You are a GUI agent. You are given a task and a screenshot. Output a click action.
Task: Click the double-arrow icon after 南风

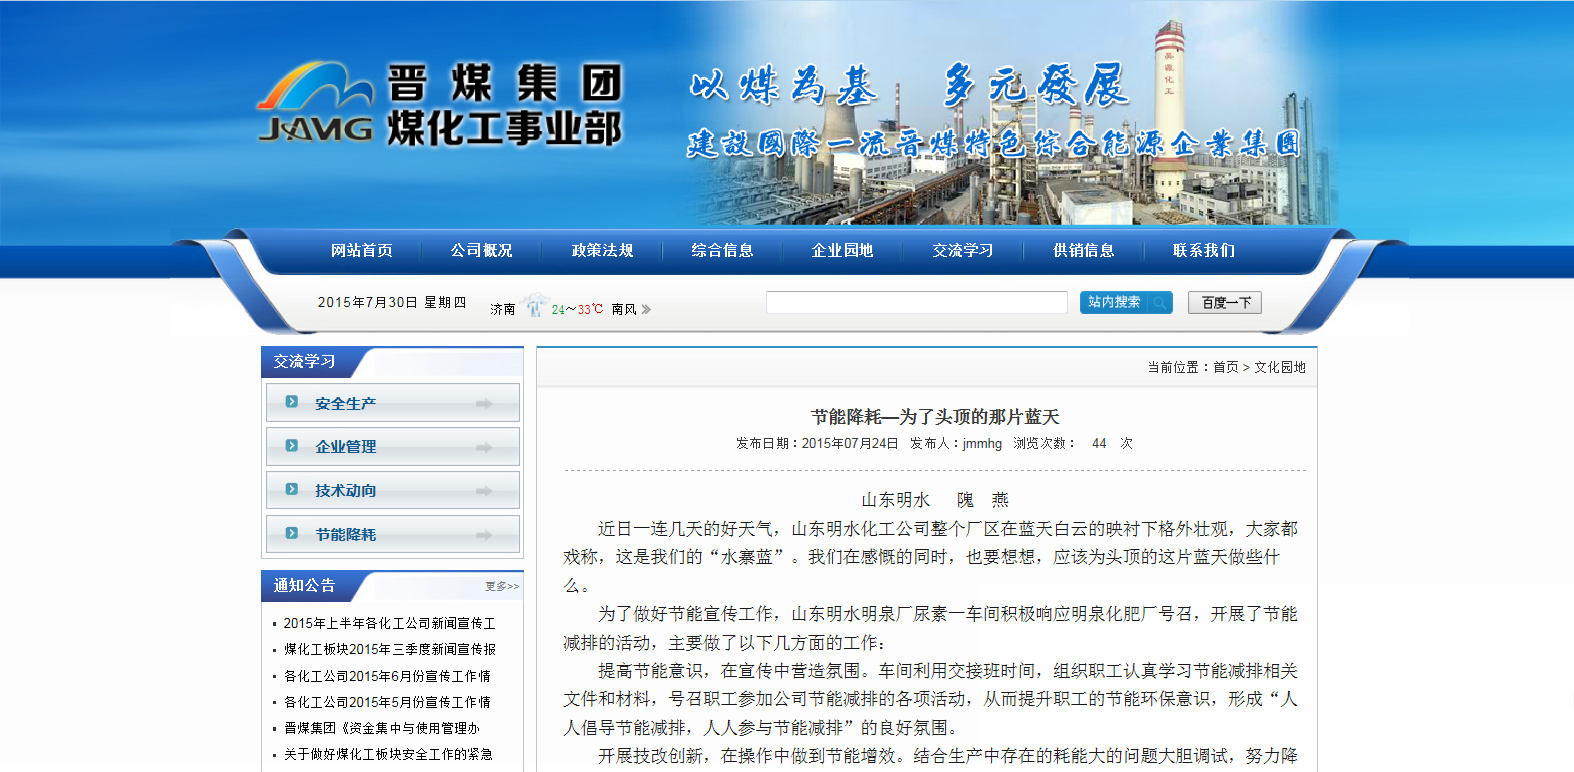[x=646, y=310]
